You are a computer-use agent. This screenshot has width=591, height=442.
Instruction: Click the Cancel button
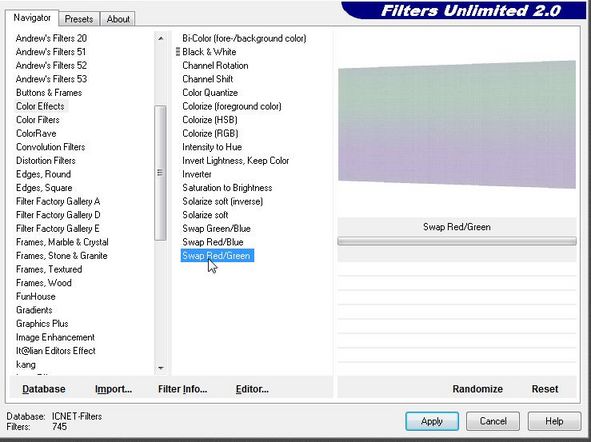(493, 421)
